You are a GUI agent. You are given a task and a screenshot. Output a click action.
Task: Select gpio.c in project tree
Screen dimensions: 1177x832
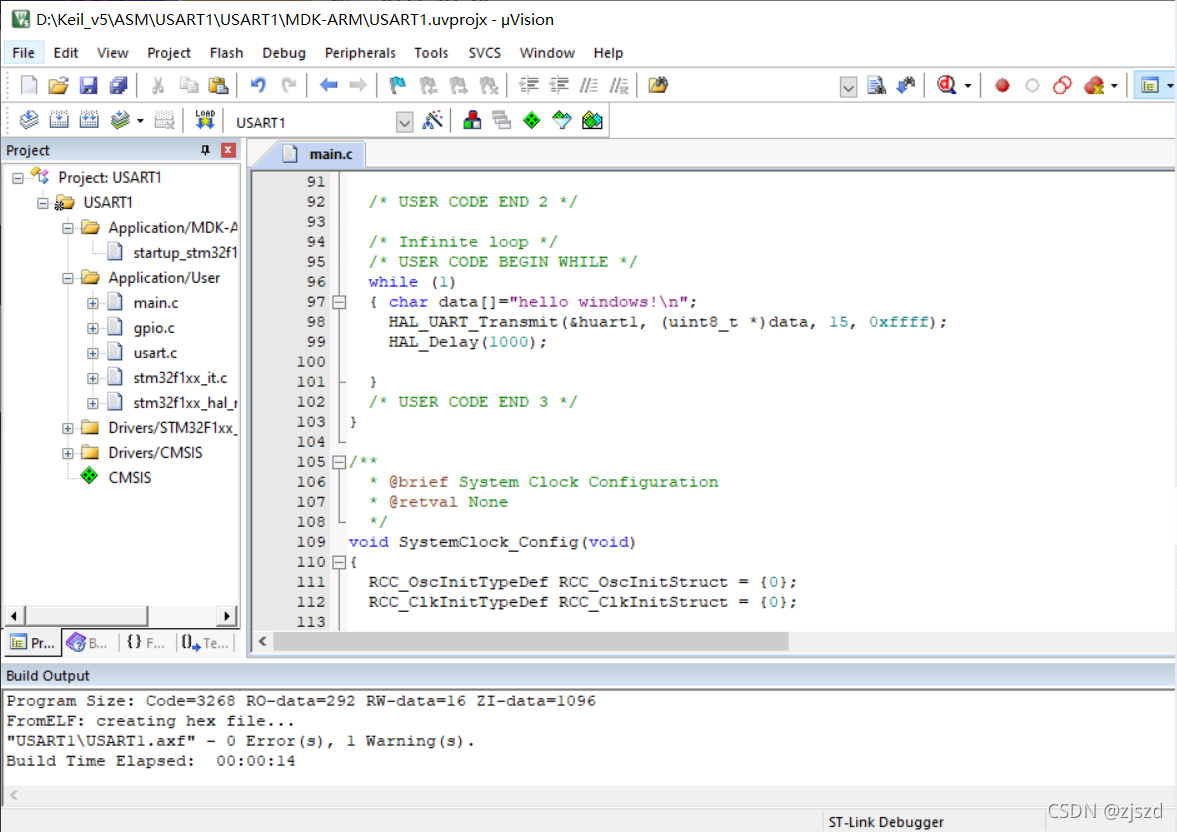(154, 328)
